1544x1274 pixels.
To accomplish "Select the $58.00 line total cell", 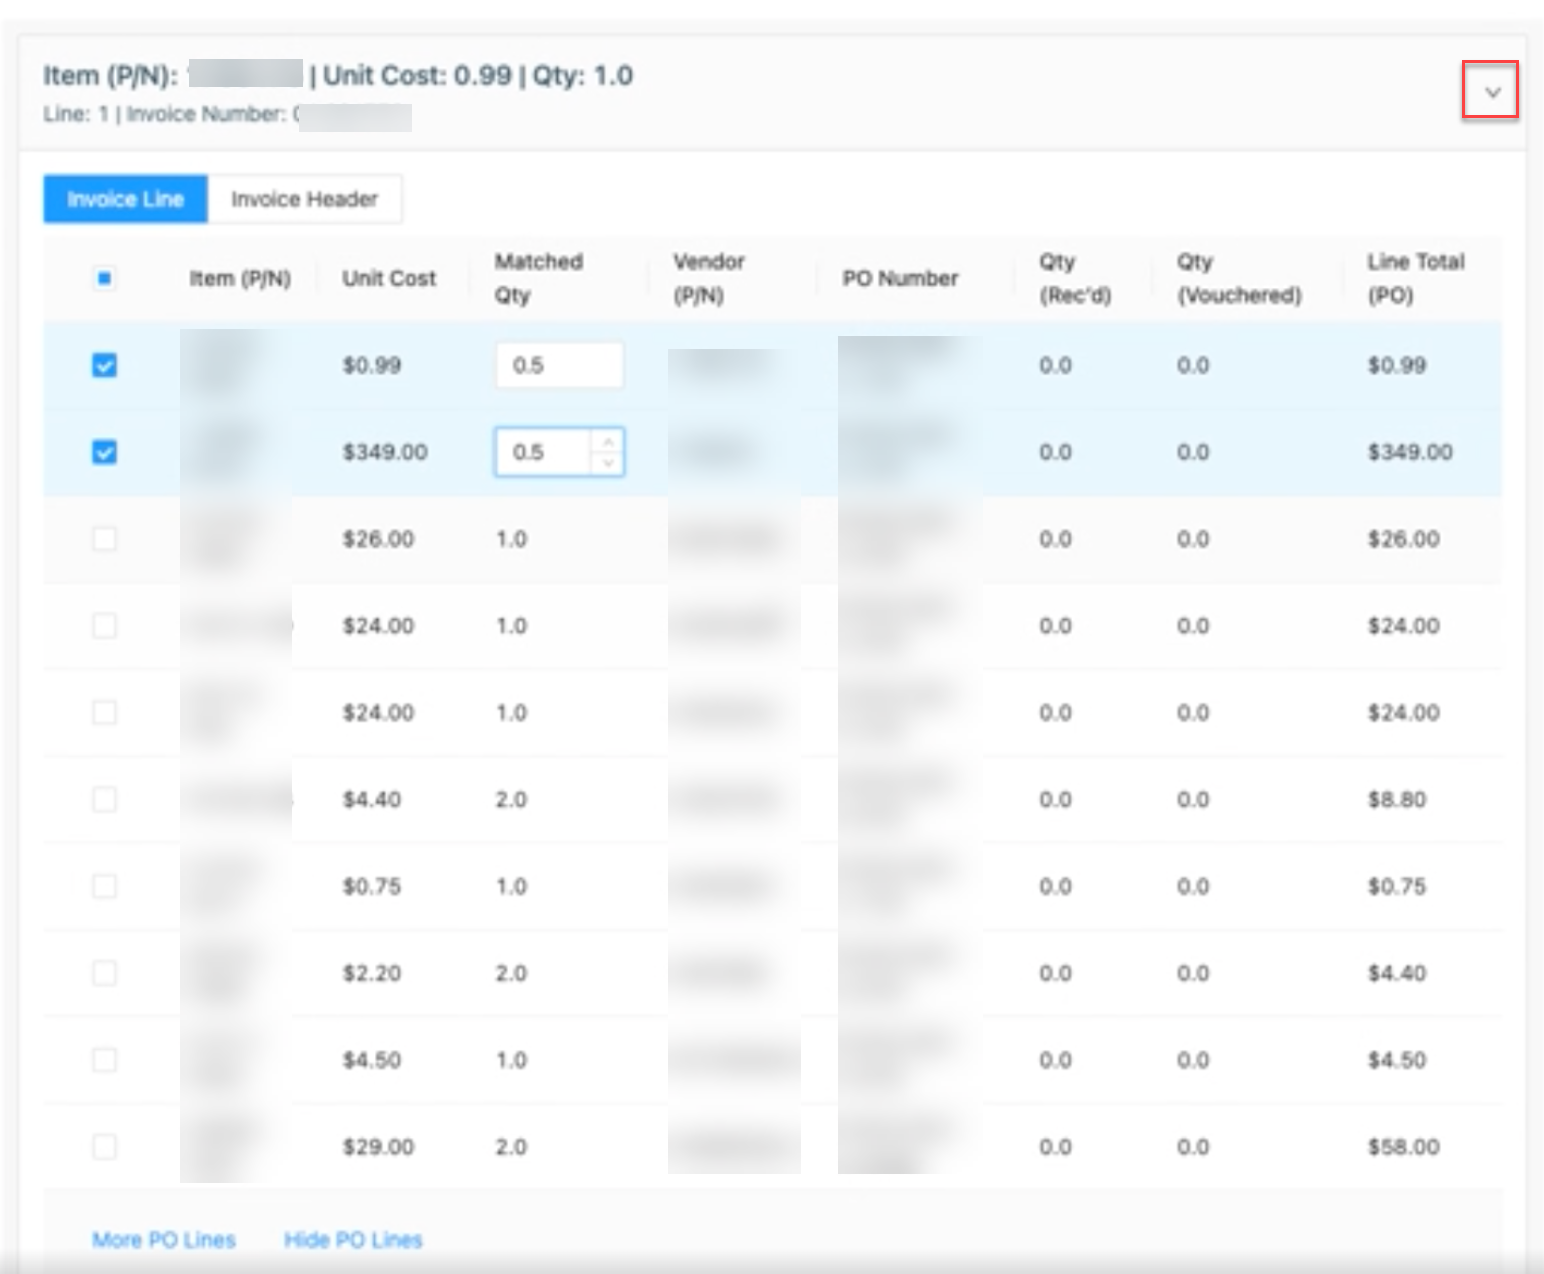I will pyautogui.click(x=1404, y=1147).
